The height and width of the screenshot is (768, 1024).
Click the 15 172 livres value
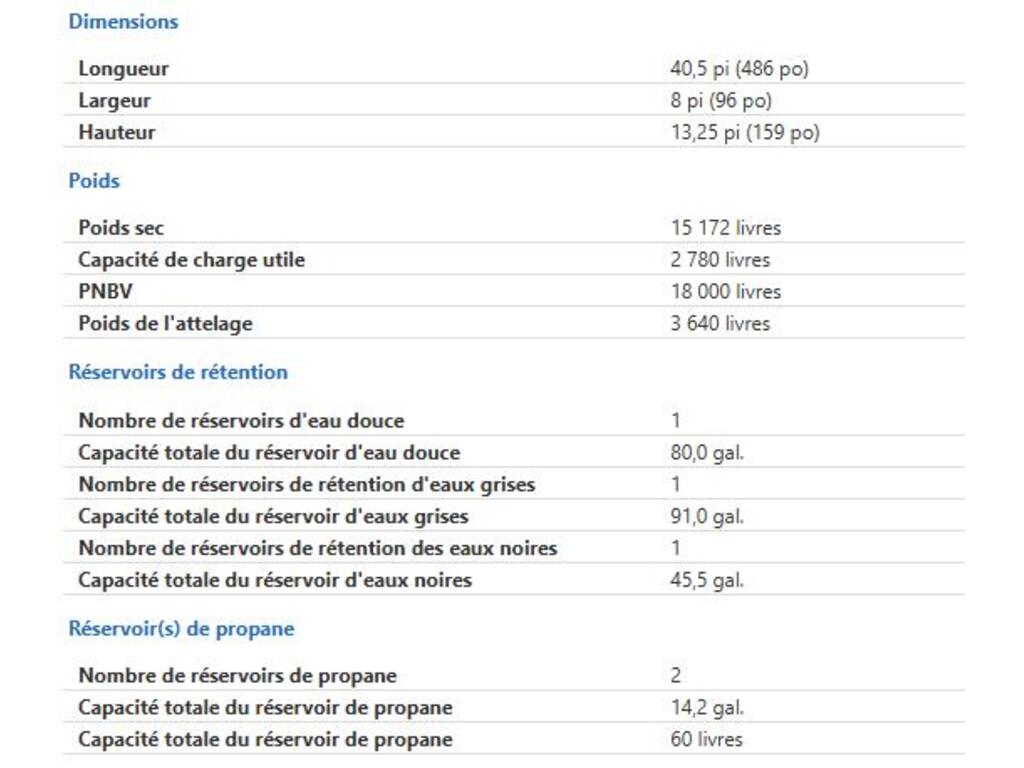pyautogui.click(x=726, y=228)
